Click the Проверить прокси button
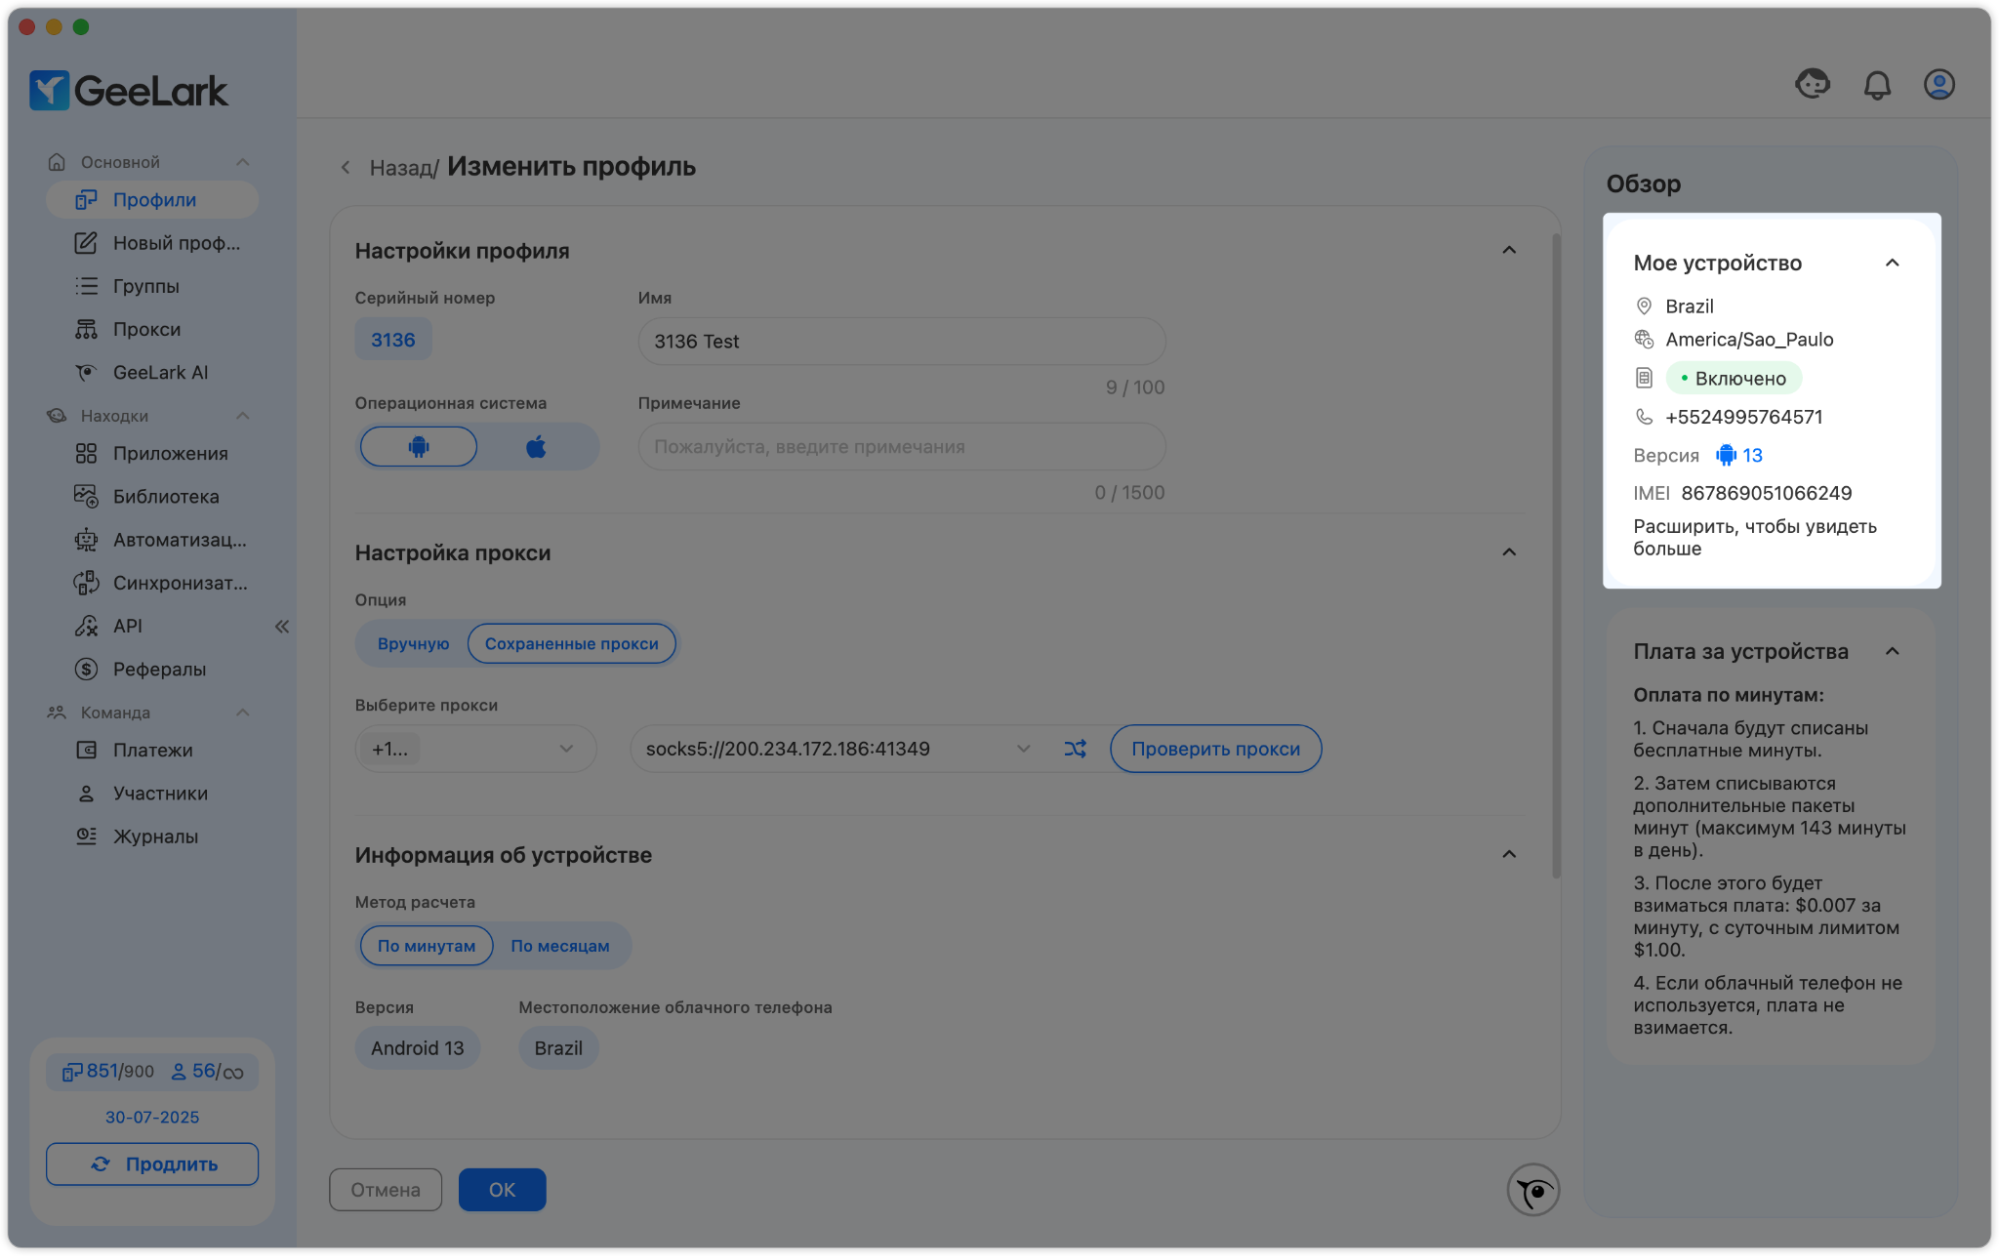This screenshot has width=1999, height=1257. 1215,748
